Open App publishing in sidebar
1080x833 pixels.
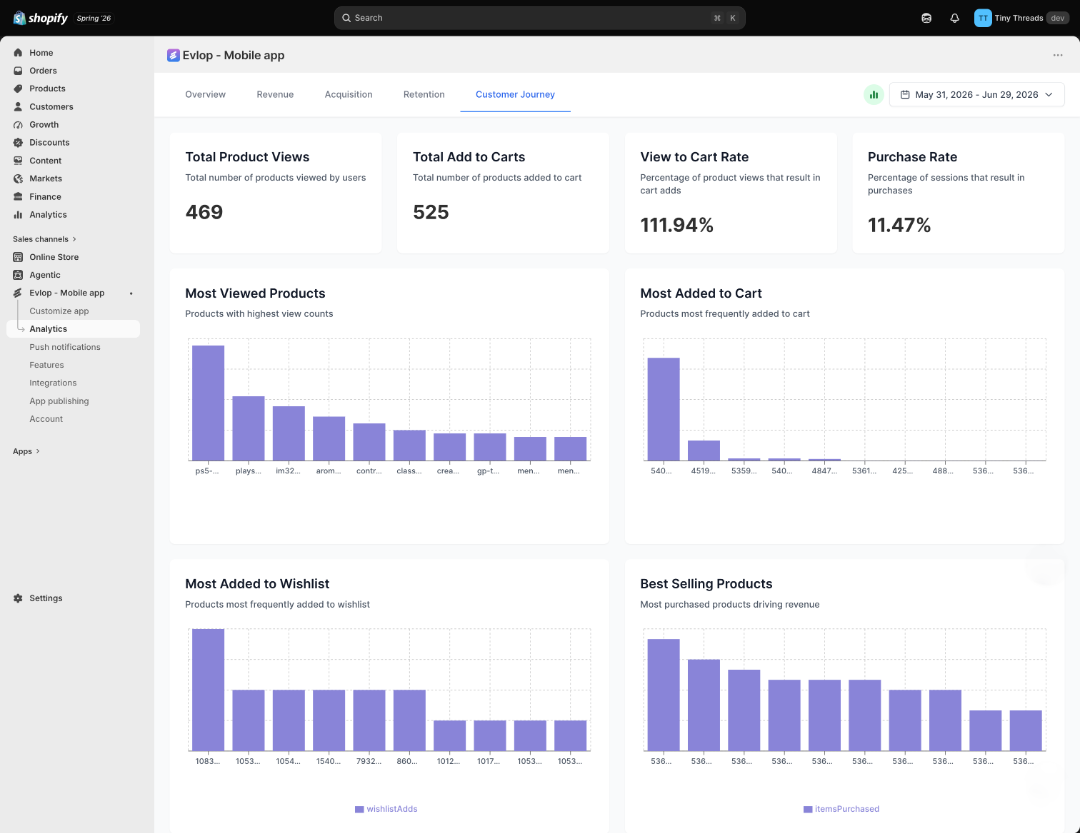click(59, 401)
